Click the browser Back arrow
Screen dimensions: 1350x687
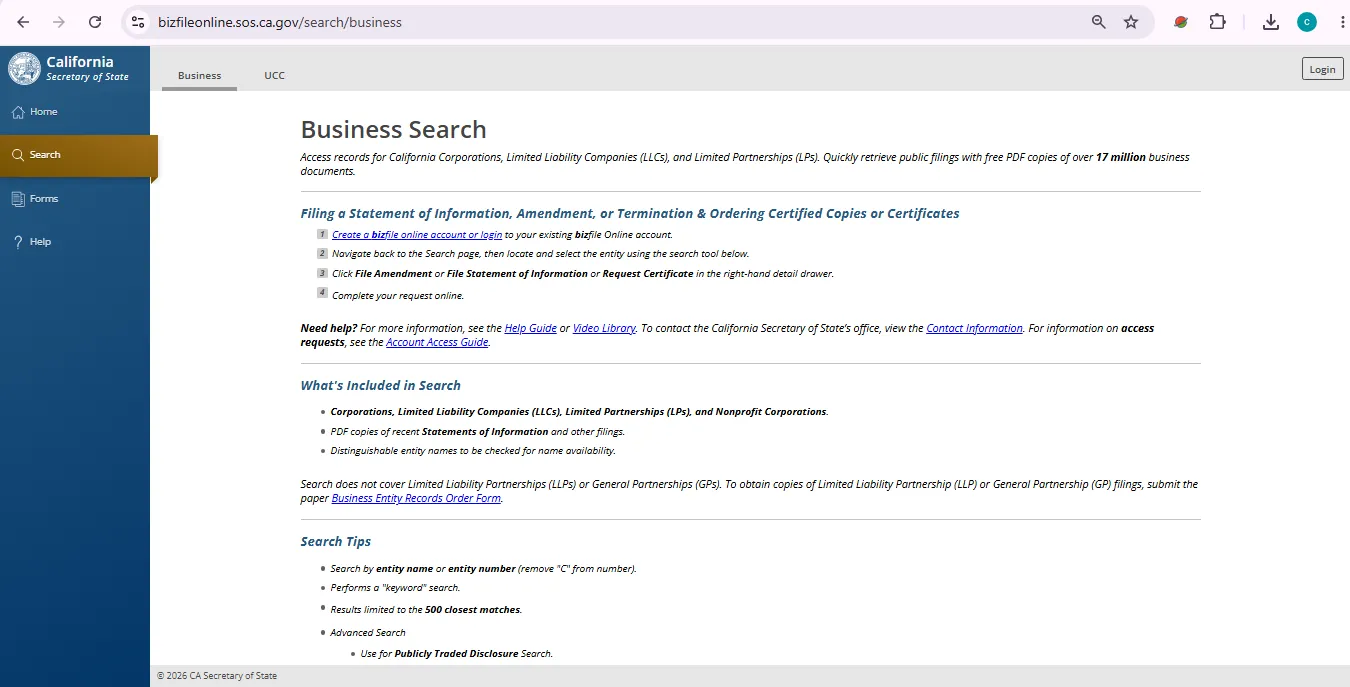(23, 22)
